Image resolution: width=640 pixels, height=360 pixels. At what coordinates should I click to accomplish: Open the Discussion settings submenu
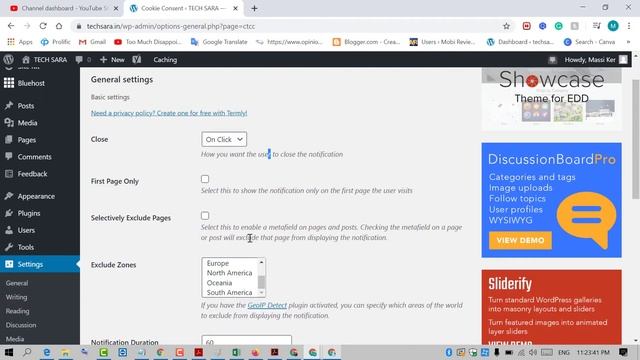coord(21,325)
